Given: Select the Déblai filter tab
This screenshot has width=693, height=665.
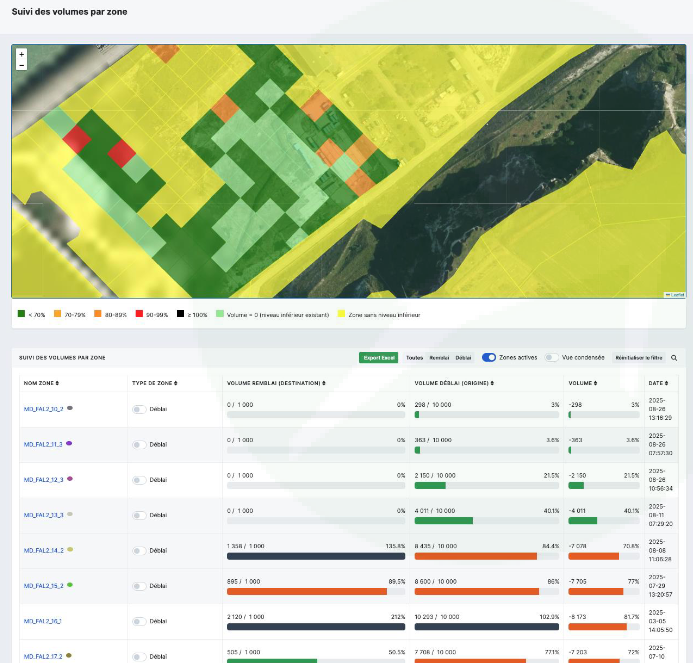Looking at the screenshot, I should coord(463,358).
